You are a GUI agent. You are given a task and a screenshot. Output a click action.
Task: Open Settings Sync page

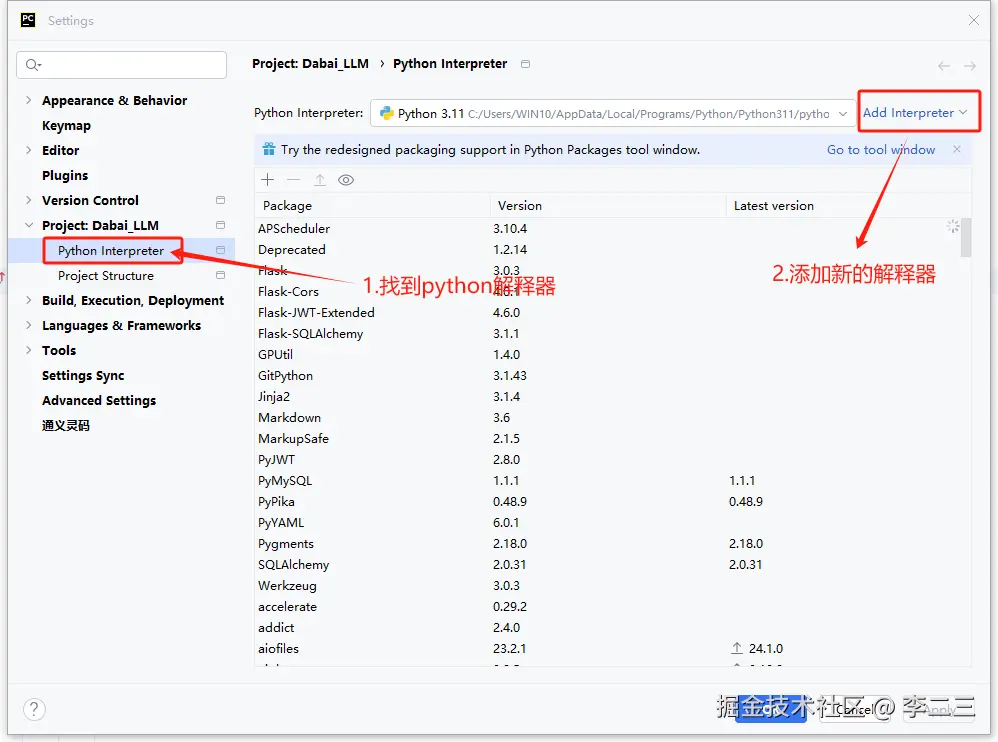pyautogui.click(x=83, y=375)
